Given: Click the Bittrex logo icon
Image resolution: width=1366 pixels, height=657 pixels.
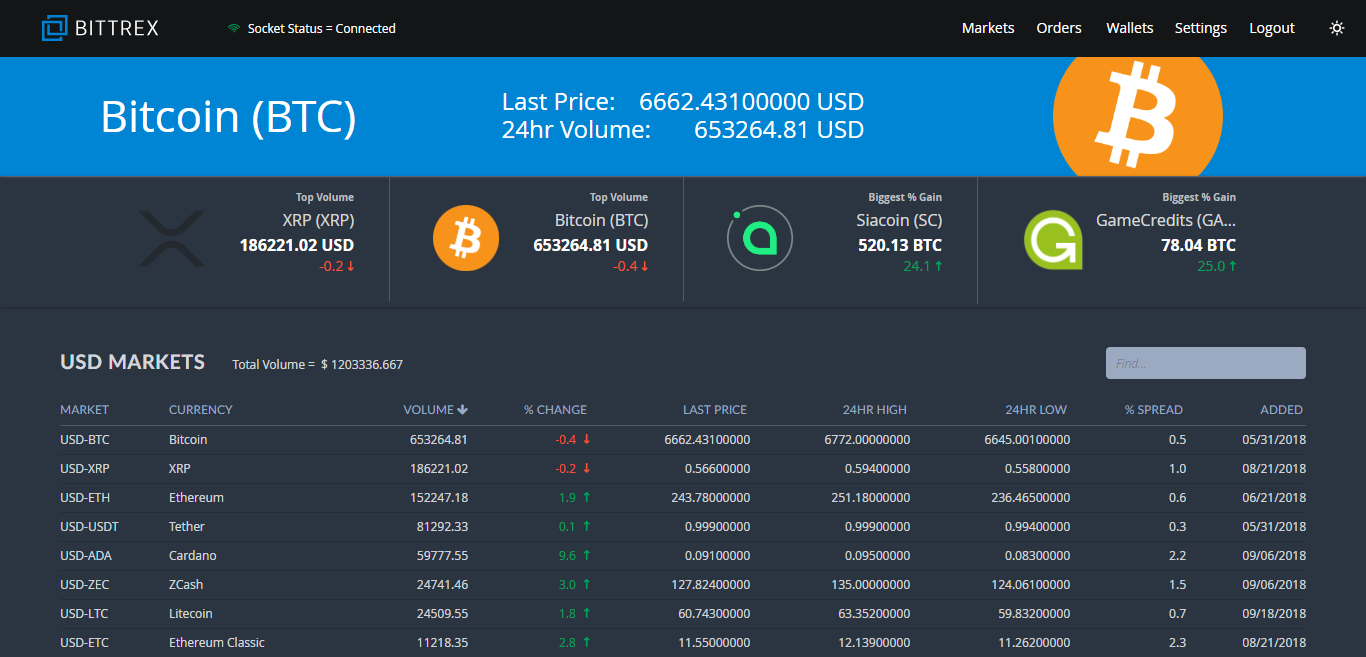Looking at the screenshot, I should 54,28.
